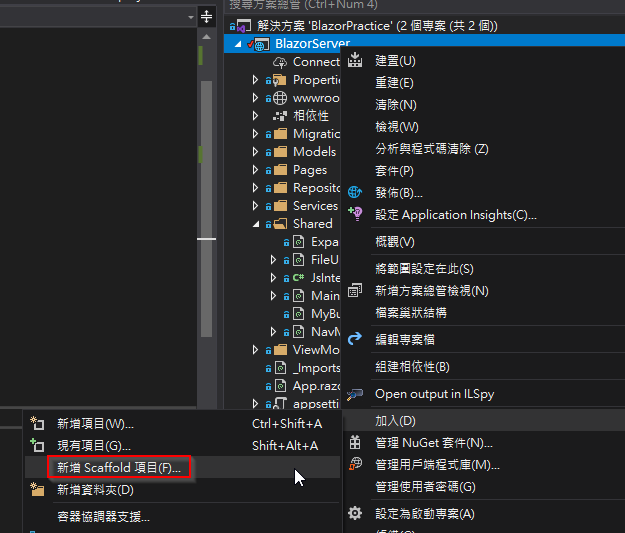Click the Publish (發佈) globe icon

tap(355, 193)
